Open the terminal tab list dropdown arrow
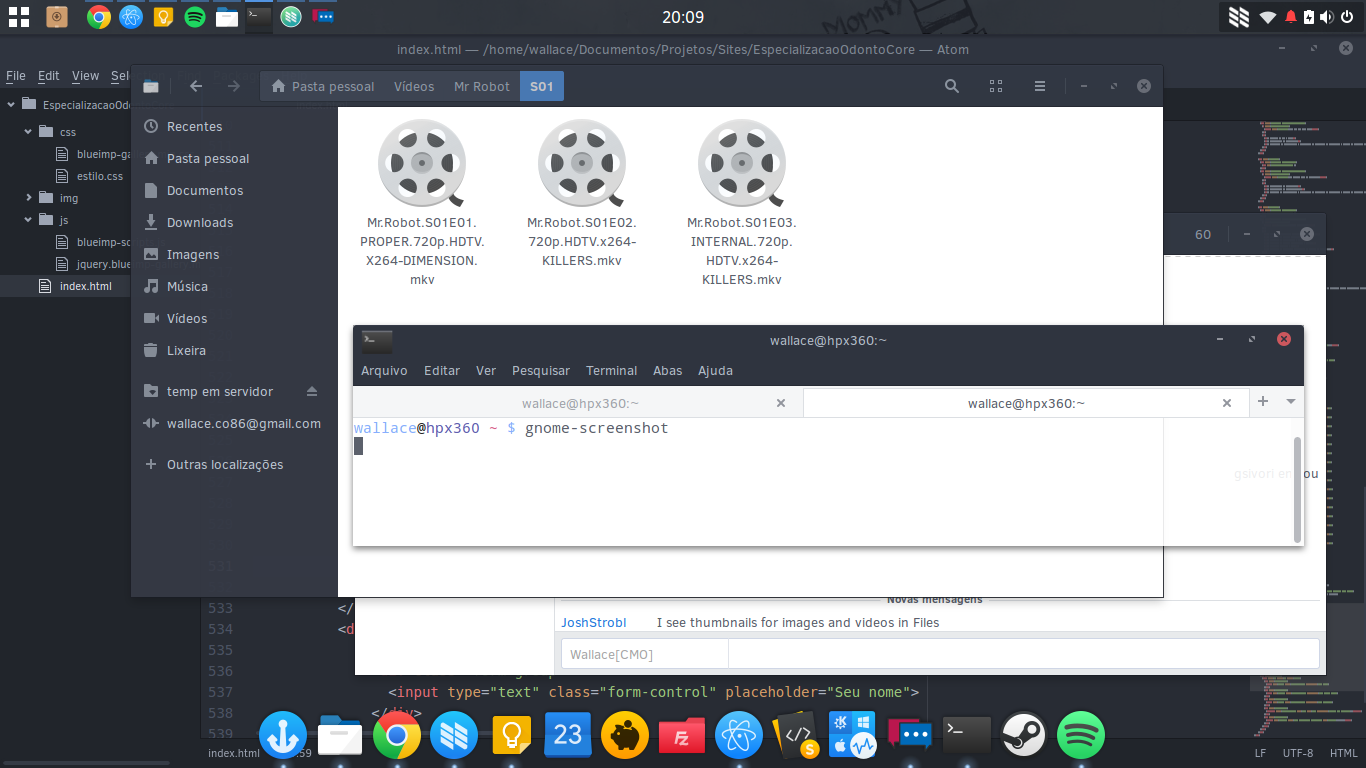 tap(1290, 401)
